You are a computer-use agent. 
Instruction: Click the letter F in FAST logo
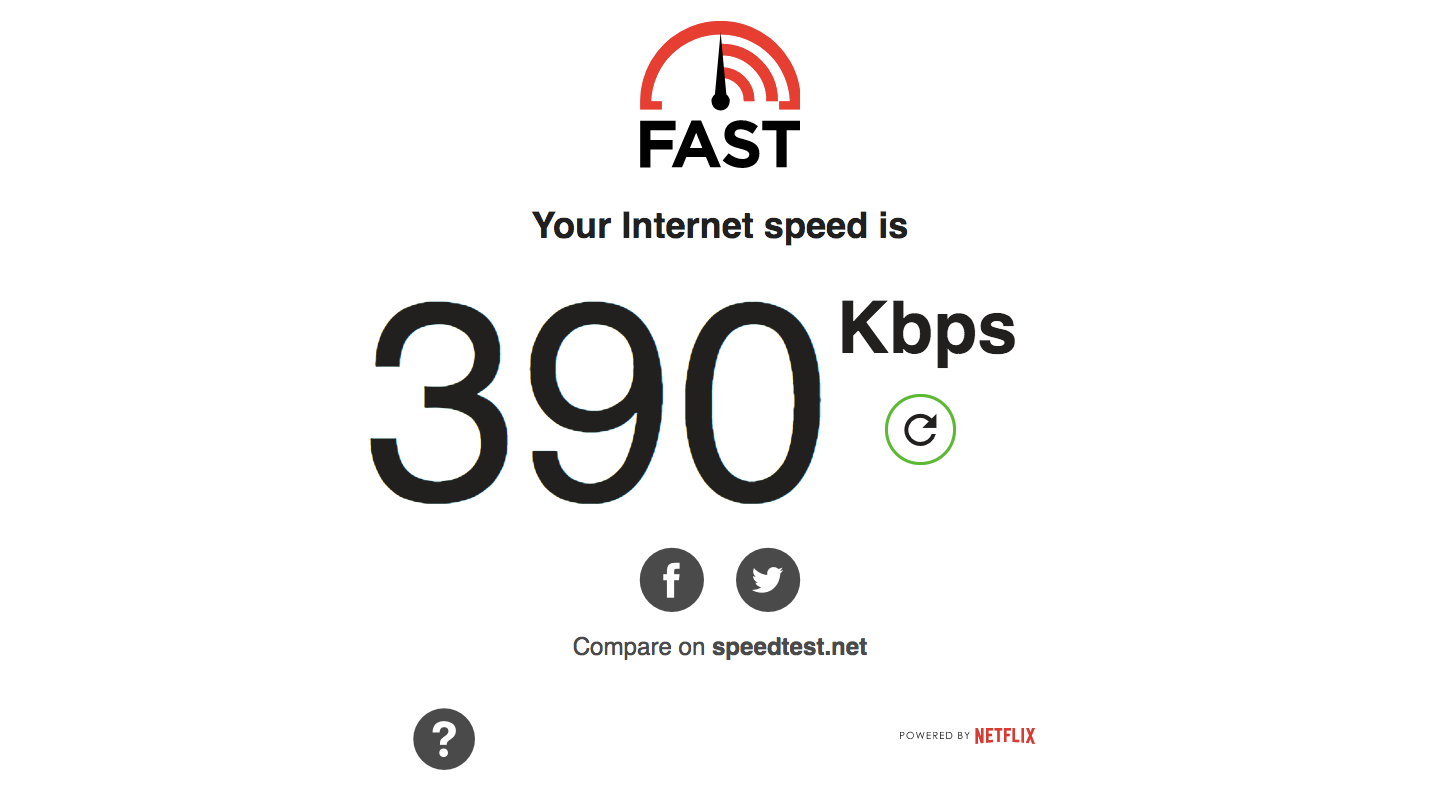[656, 144]
